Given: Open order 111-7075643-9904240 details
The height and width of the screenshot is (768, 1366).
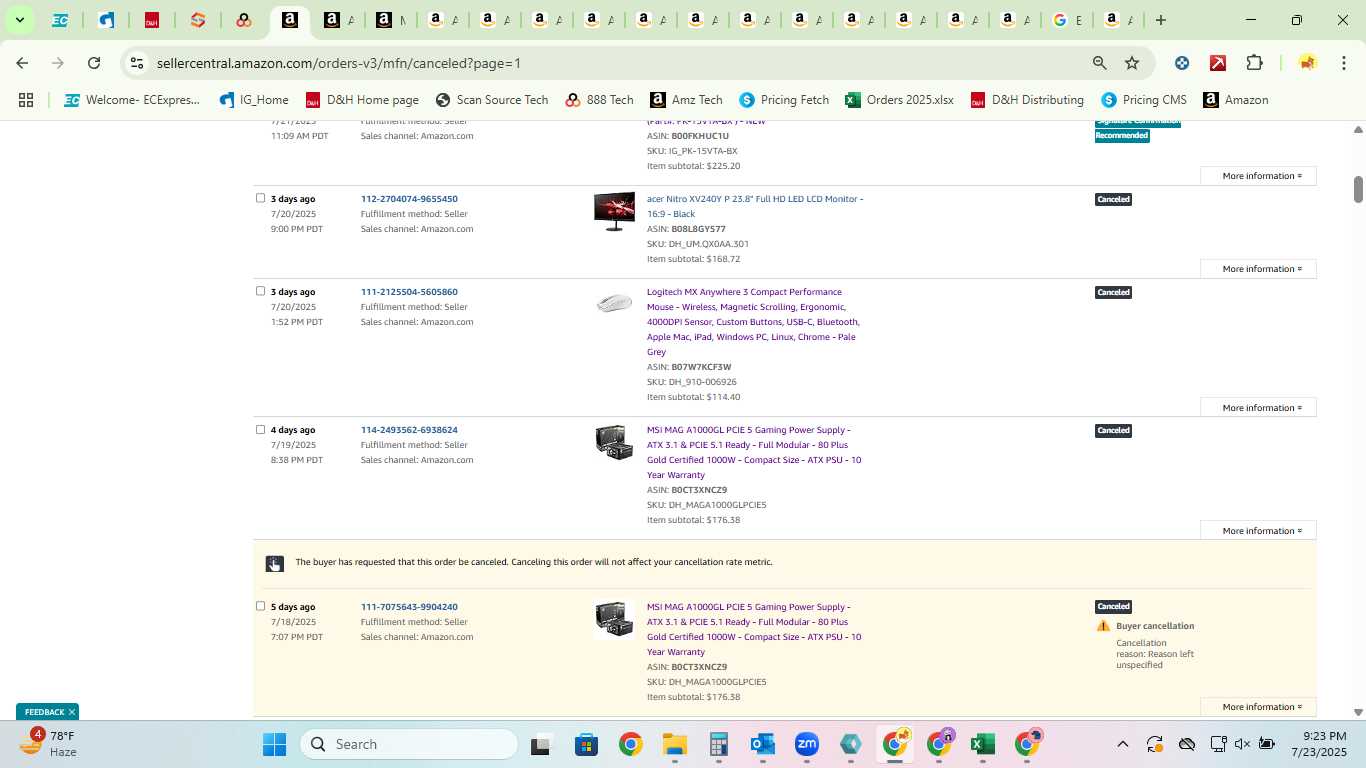Looking at the screenshot, I should pyautogui.click(x=409, y=607).
